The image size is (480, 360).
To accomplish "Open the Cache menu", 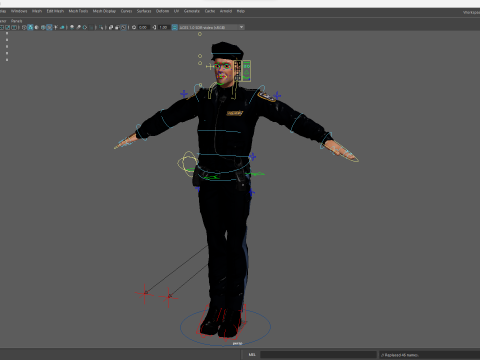I will point(210,11).
